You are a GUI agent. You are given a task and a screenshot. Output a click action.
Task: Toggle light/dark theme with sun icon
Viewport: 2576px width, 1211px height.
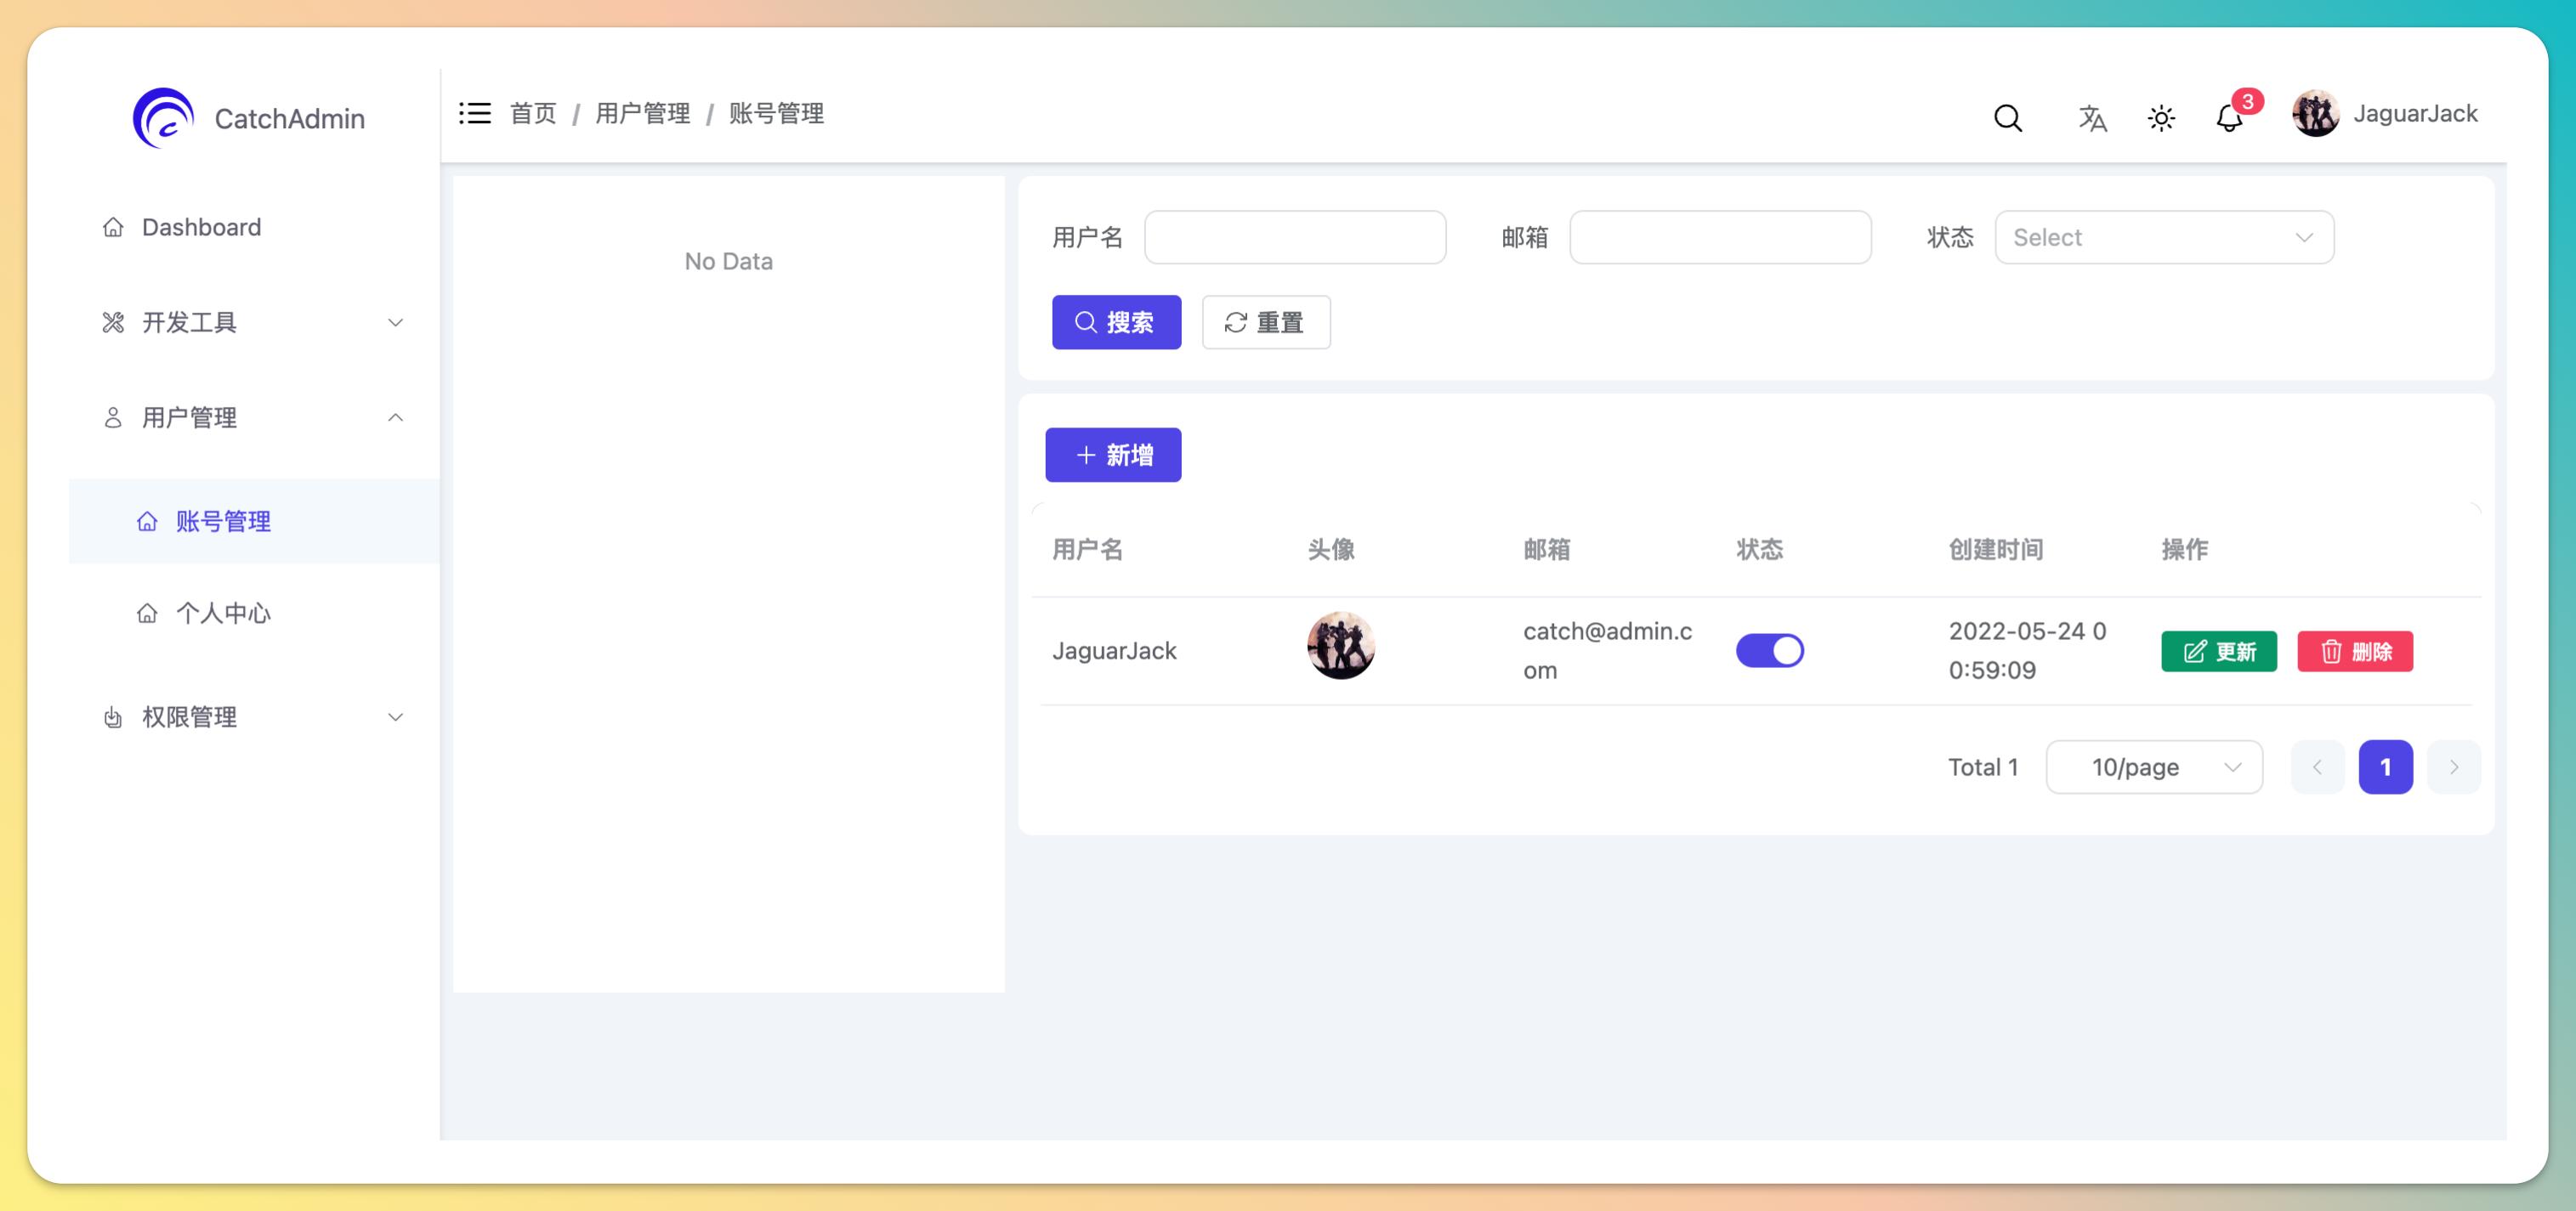coord(2162,118)
